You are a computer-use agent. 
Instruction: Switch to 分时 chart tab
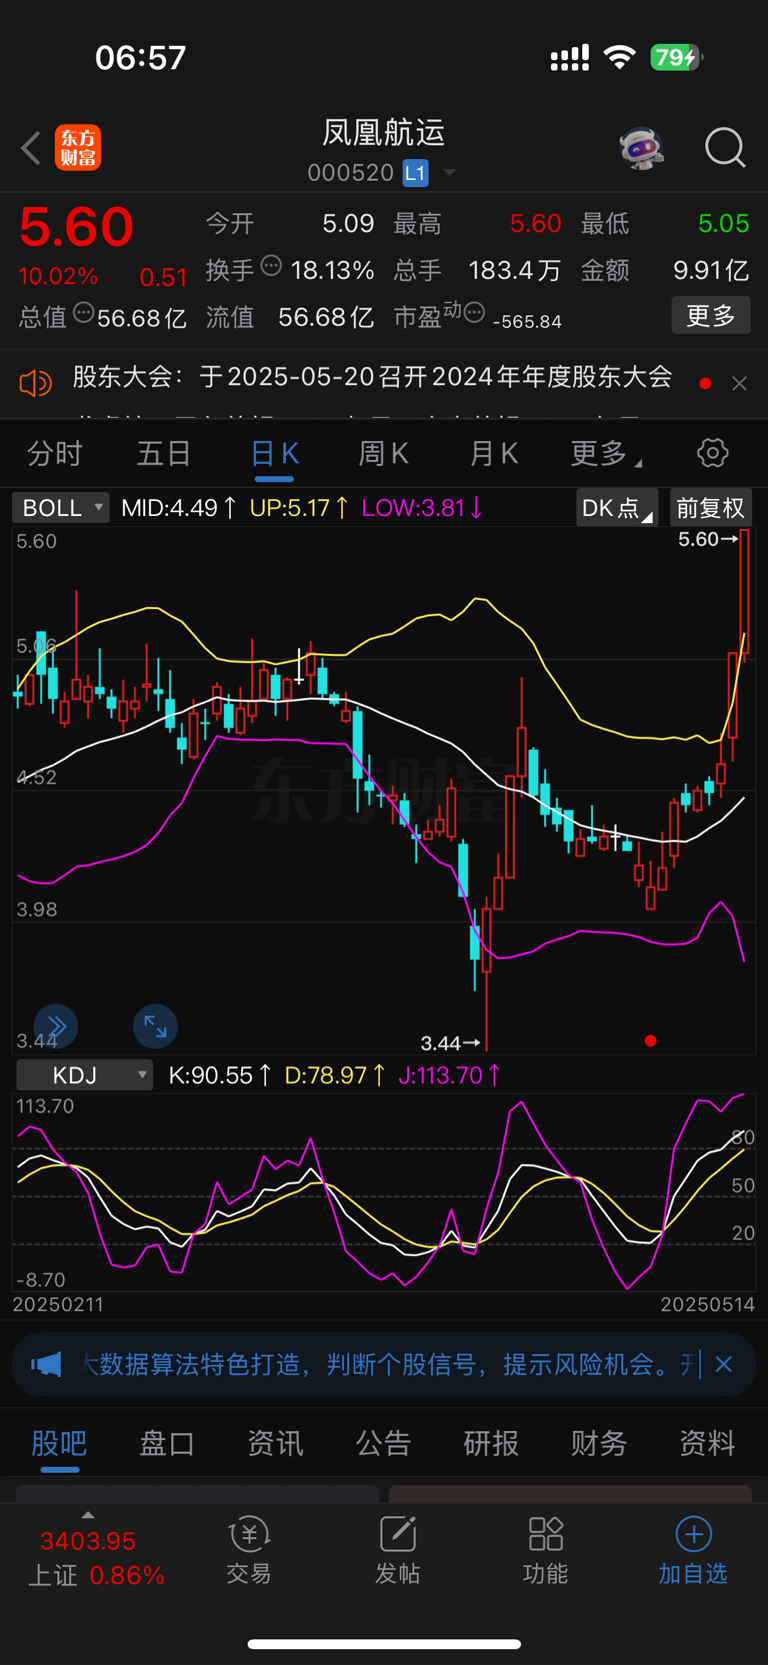pos(55,454)
